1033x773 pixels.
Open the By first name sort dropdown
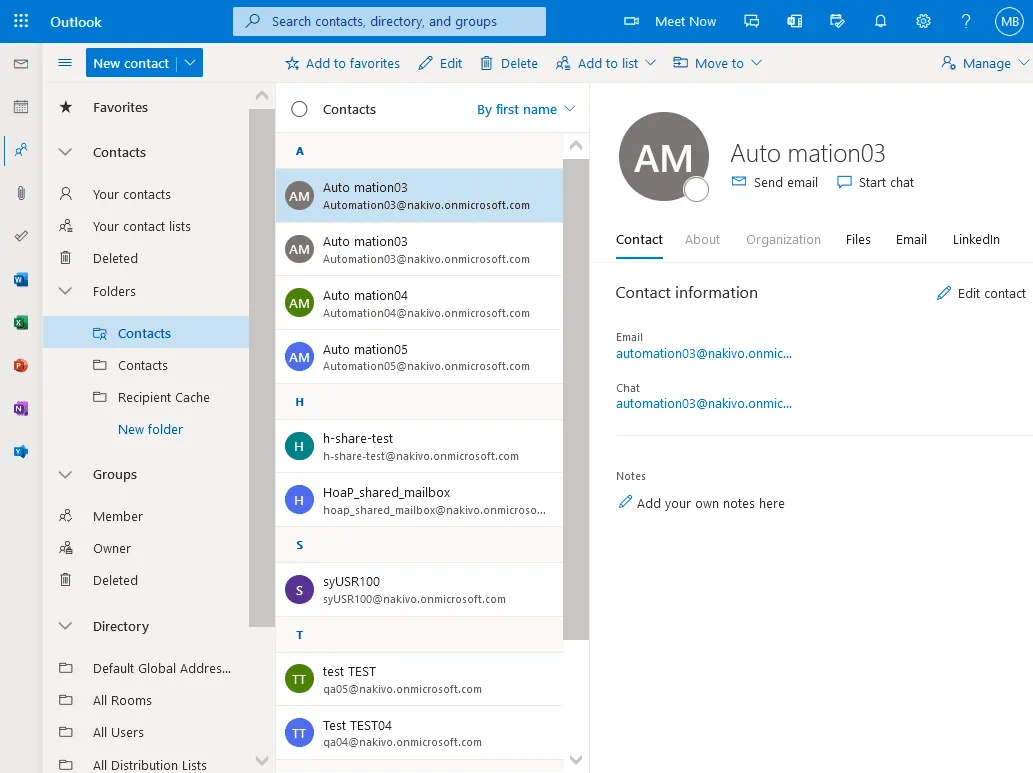[526, 109]
